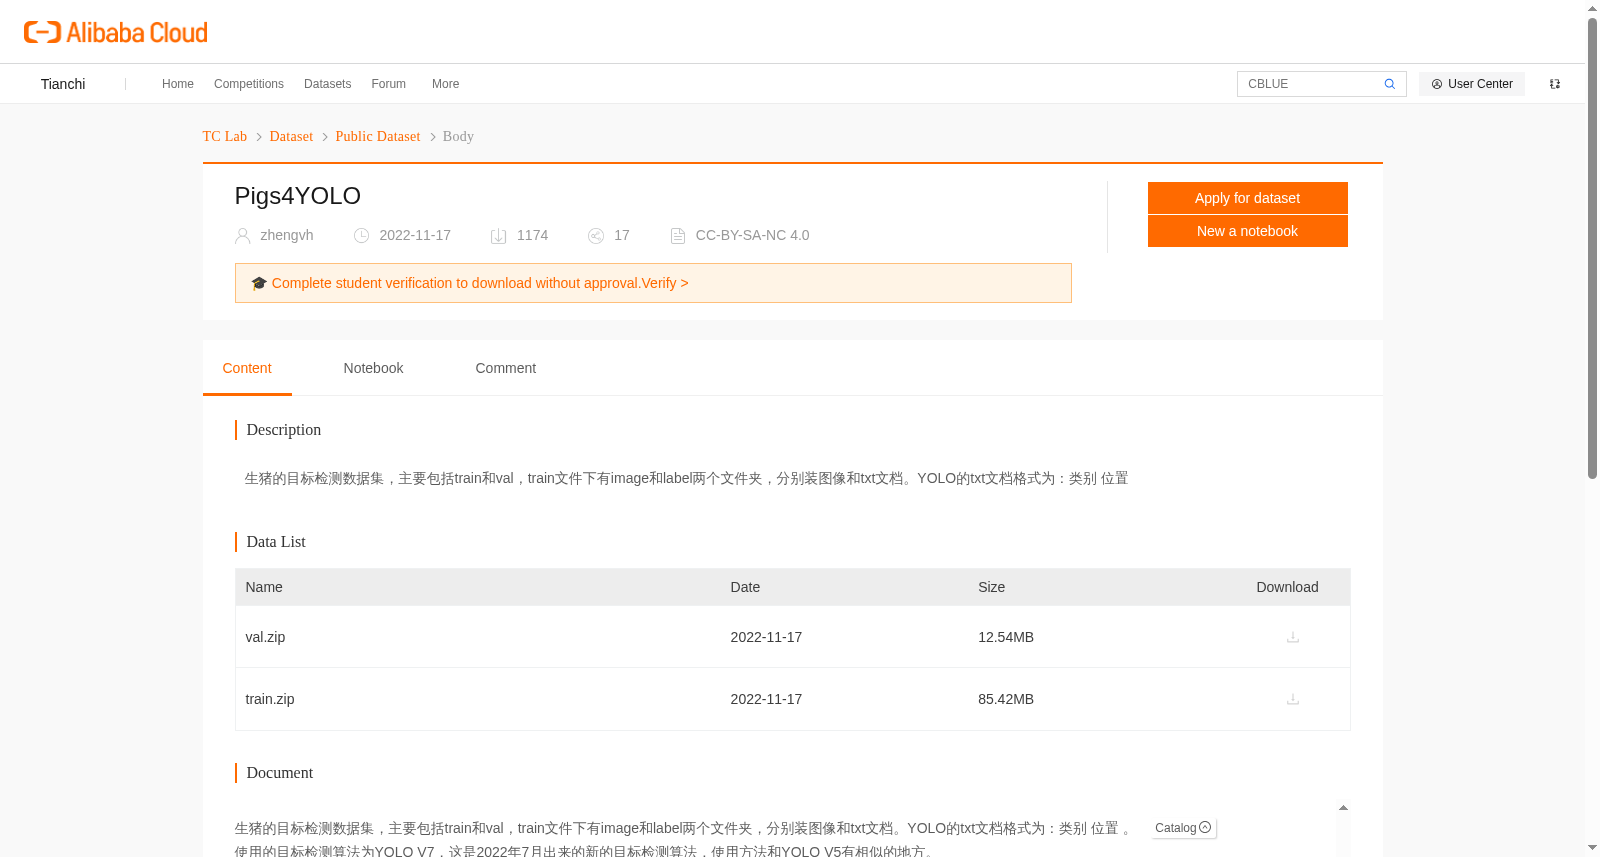1600x857 pixels.
Task: Click the download count icon beside 1174
Action: pyautogui.click(x=499, y=236)
